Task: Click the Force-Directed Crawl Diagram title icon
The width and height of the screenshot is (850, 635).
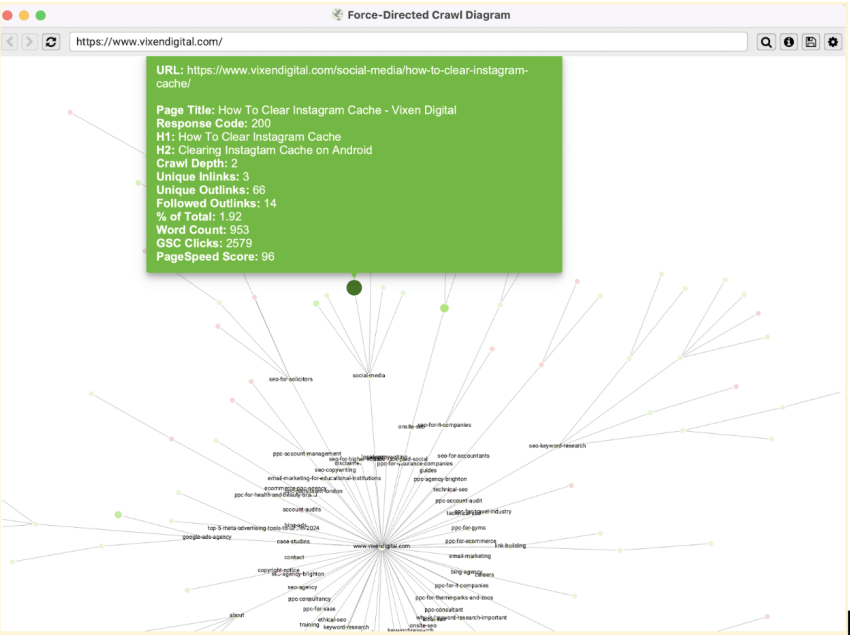Action: 337,15
